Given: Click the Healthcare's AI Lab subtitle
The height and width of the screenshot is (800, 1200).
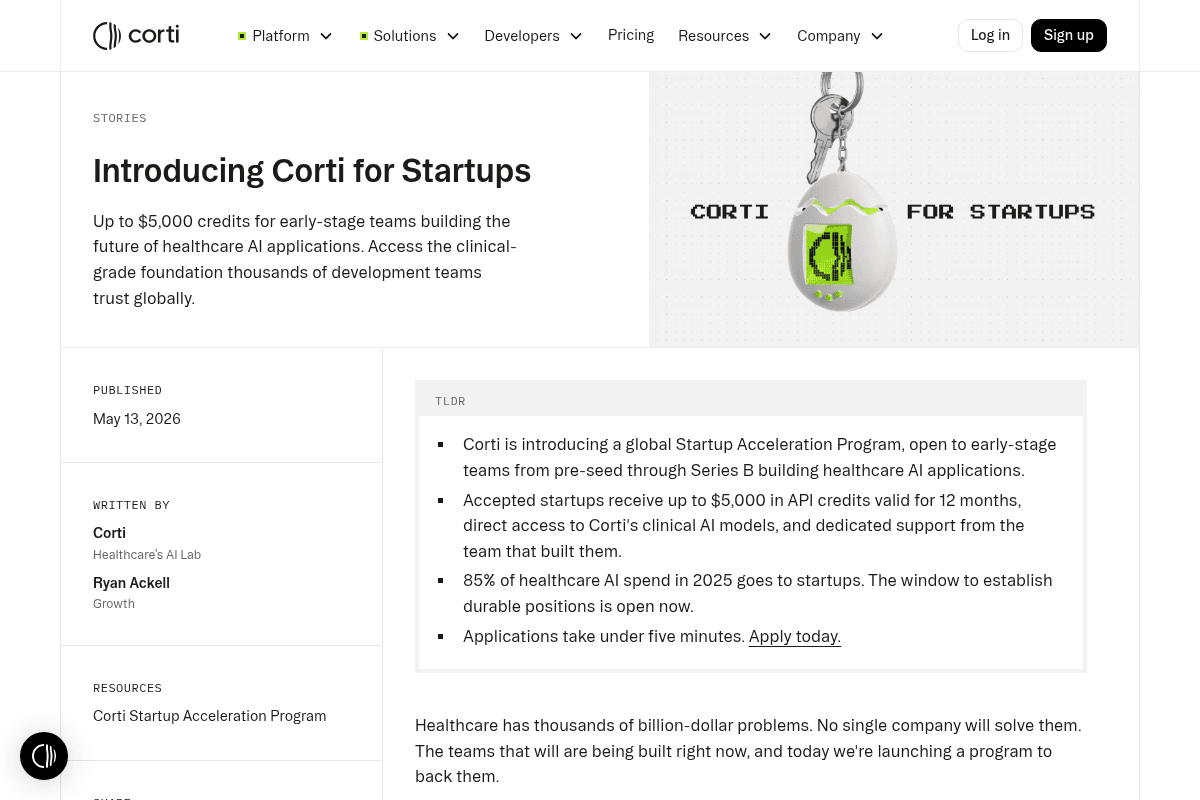Looking at the screenshot, I should tap(147, 555).
